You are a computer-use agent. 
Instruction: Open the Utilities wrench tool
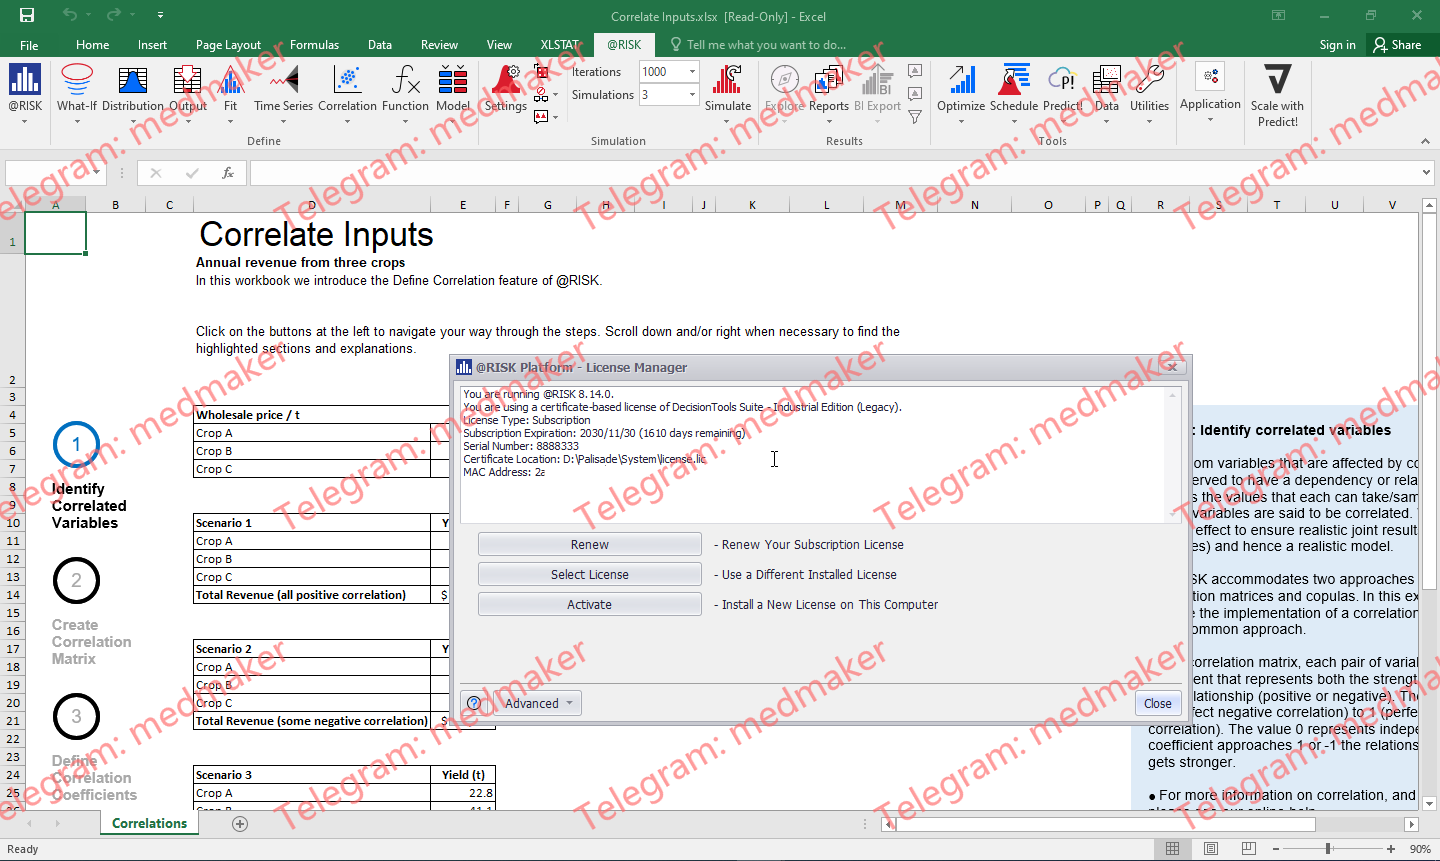tap(1150, 88)
